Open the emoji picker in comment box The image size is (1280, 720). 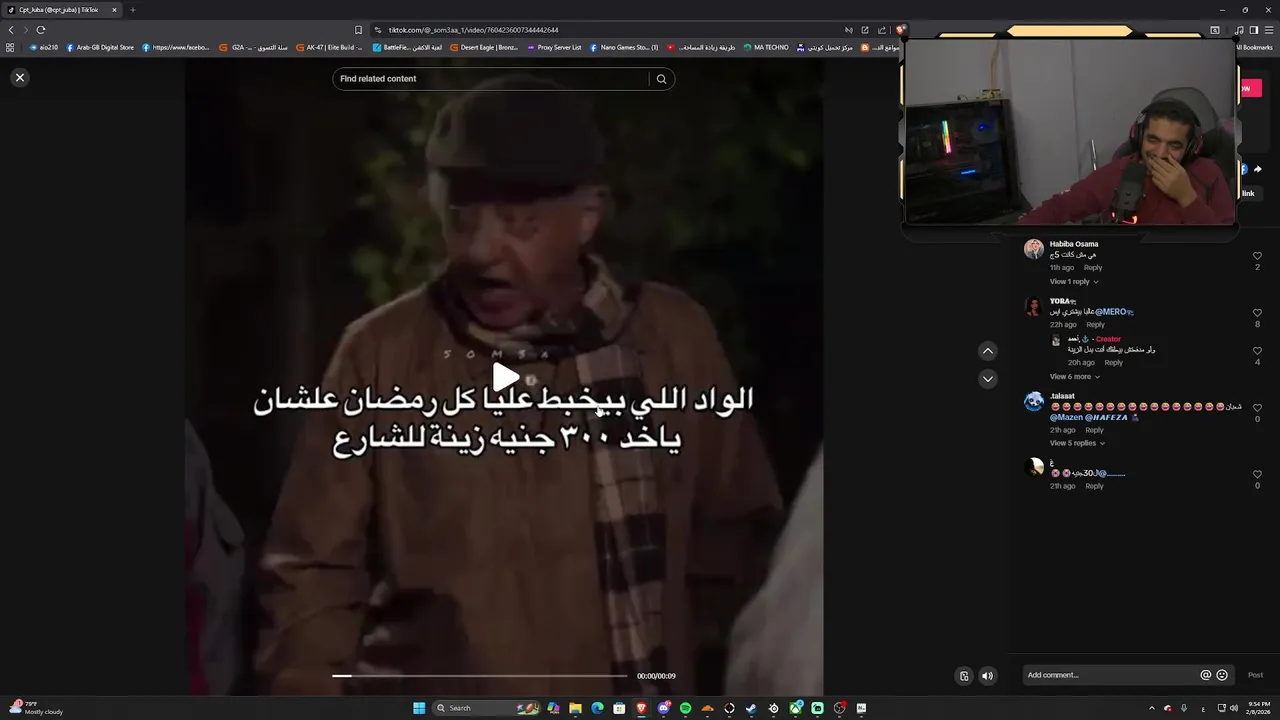1222,675
